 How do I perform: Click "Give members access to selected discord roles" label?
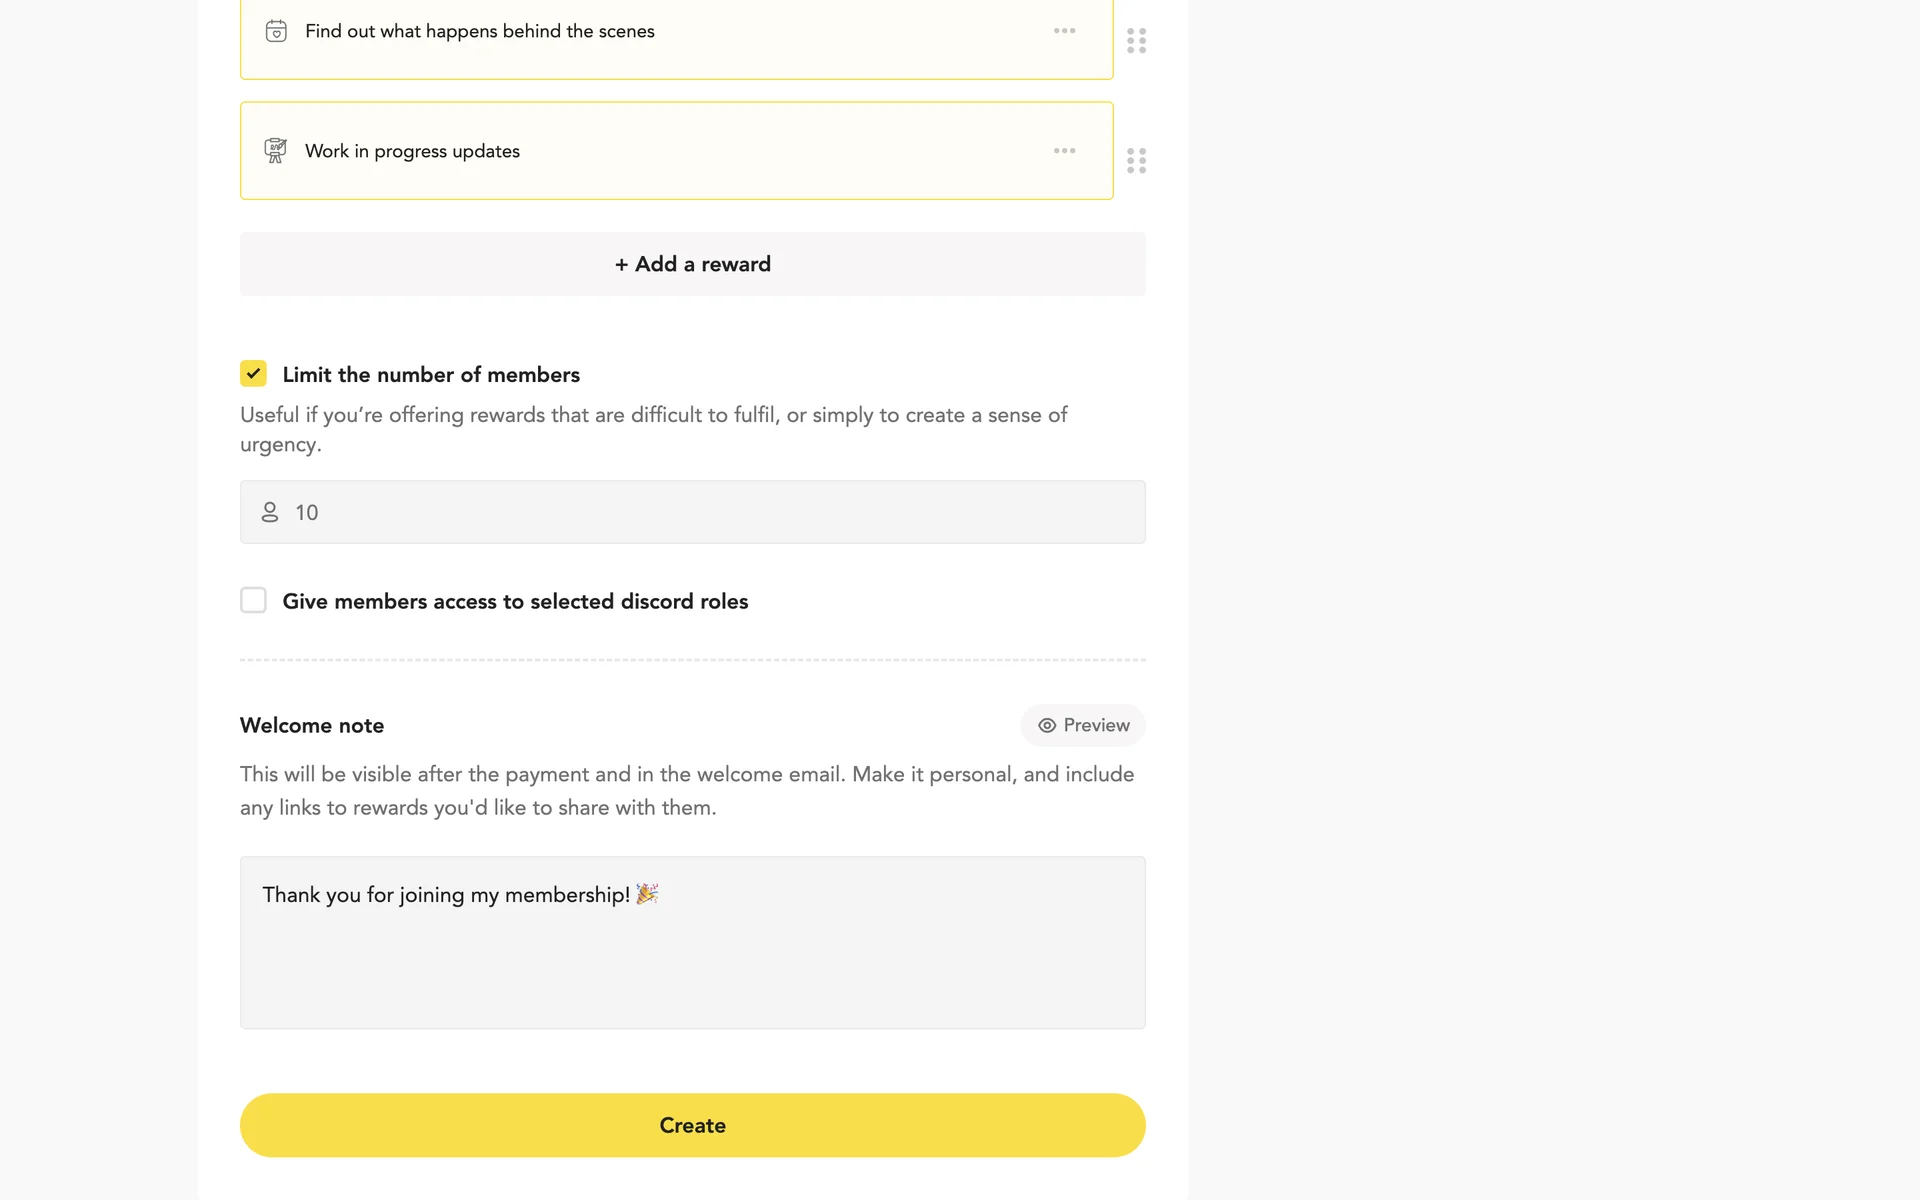515,601
